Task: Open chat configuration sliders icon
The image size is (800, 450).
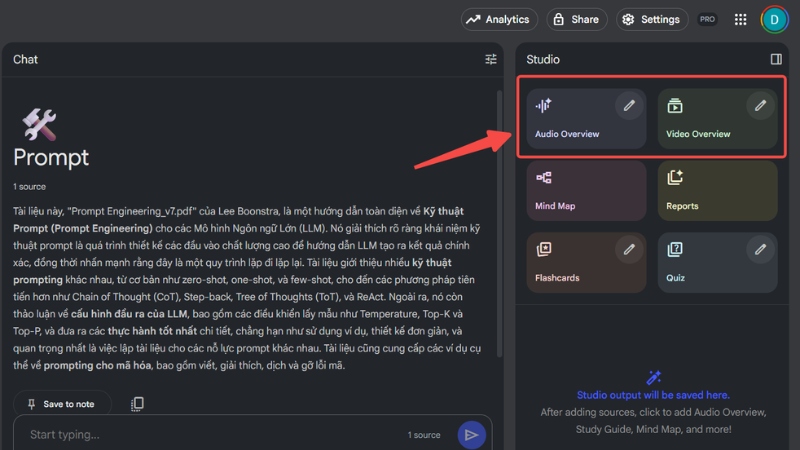Action: [490, 59]
